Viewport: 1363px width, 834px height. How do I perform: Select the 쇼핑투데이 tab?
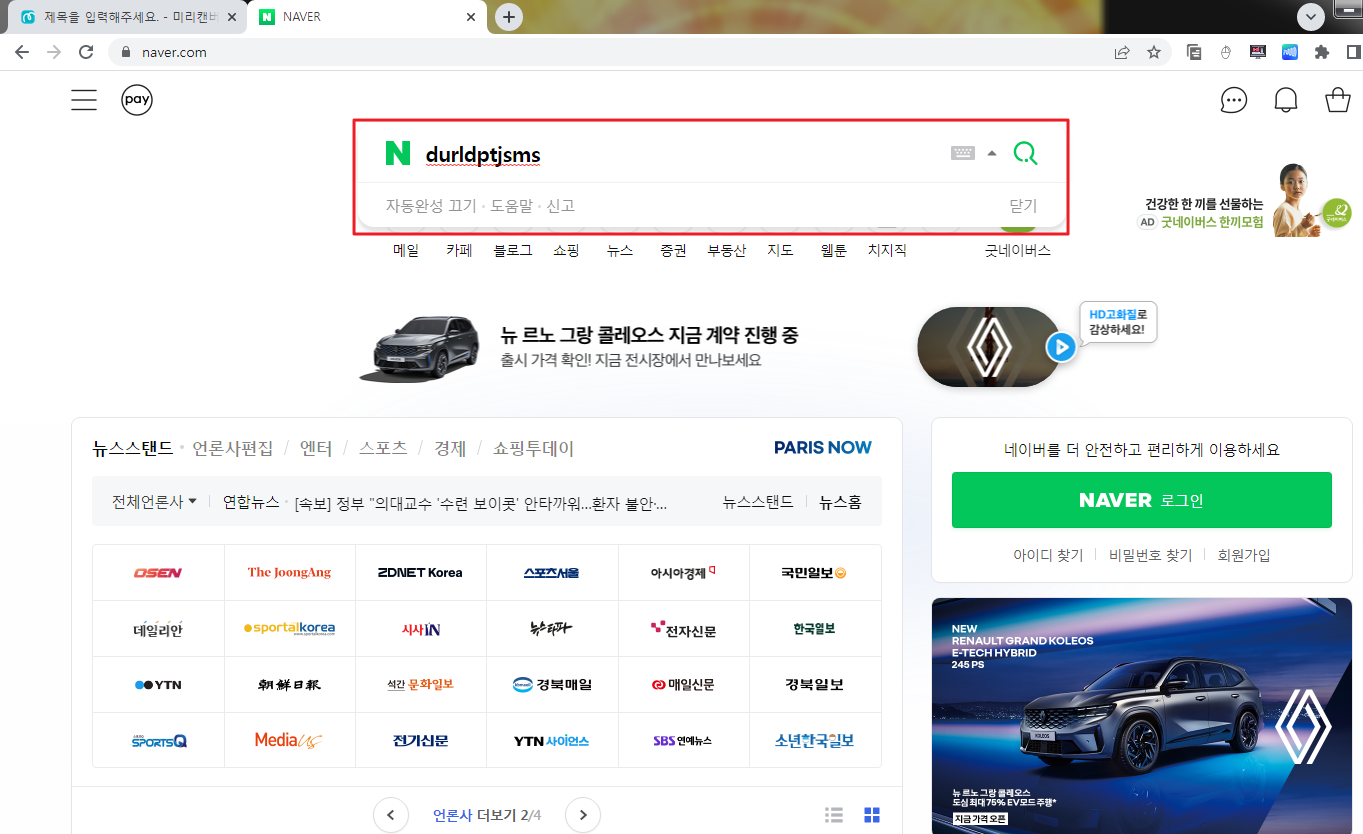click(x=533, y=448)
